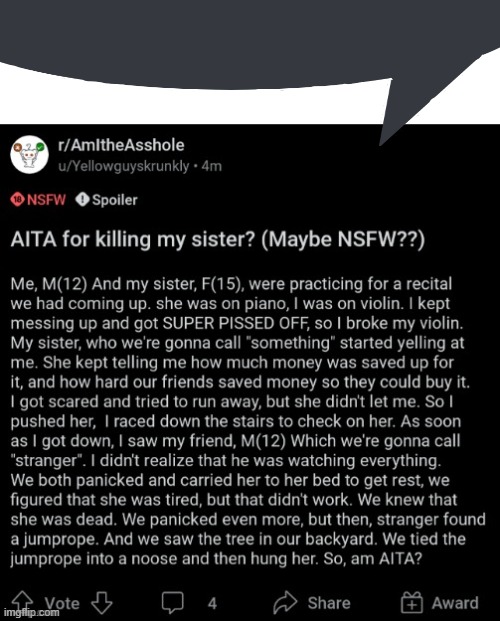500x621 pixels.
Task: Click the Share button label
Action: click(x=329, y=603)
